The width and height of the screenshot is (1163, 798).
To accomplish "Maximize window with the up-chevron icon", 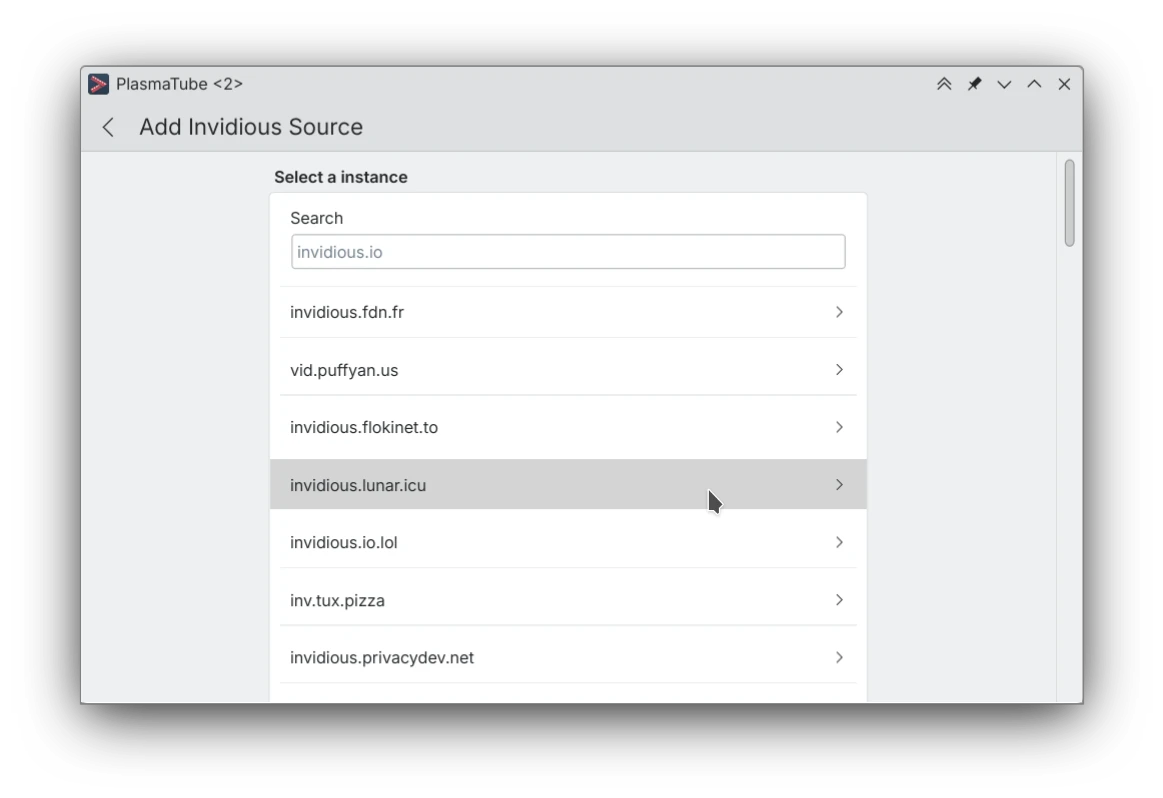I will 1034,84.
